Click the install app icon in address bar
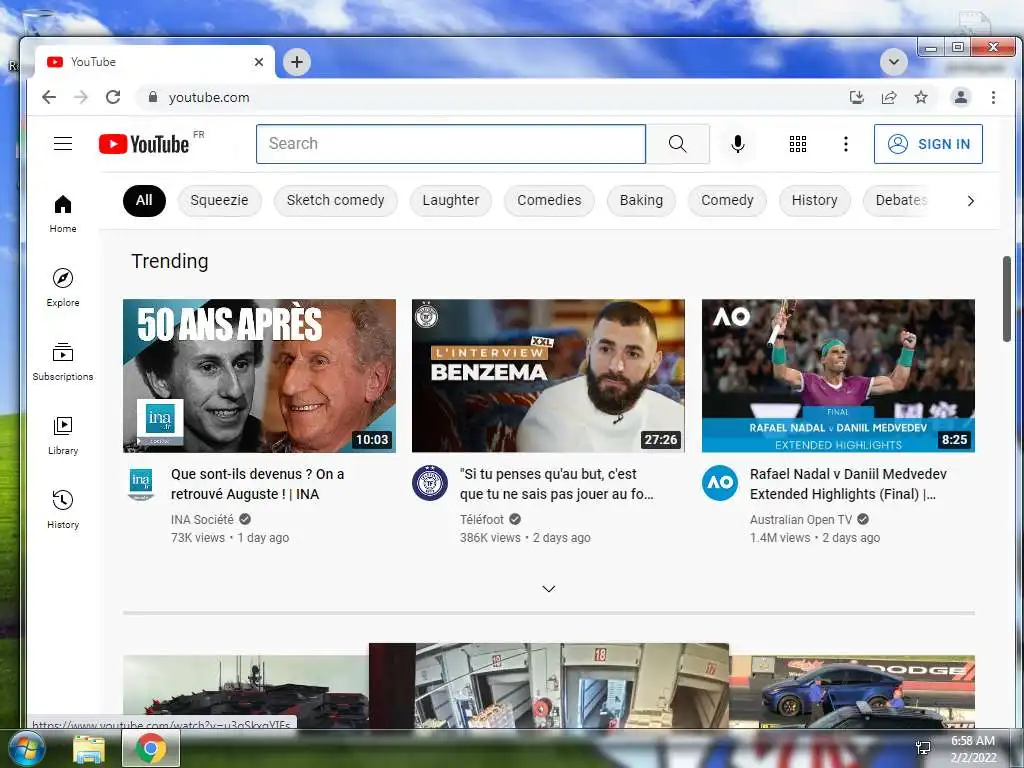The width and height of the screenshot is (1024, 768). click(x=856, y=97)
